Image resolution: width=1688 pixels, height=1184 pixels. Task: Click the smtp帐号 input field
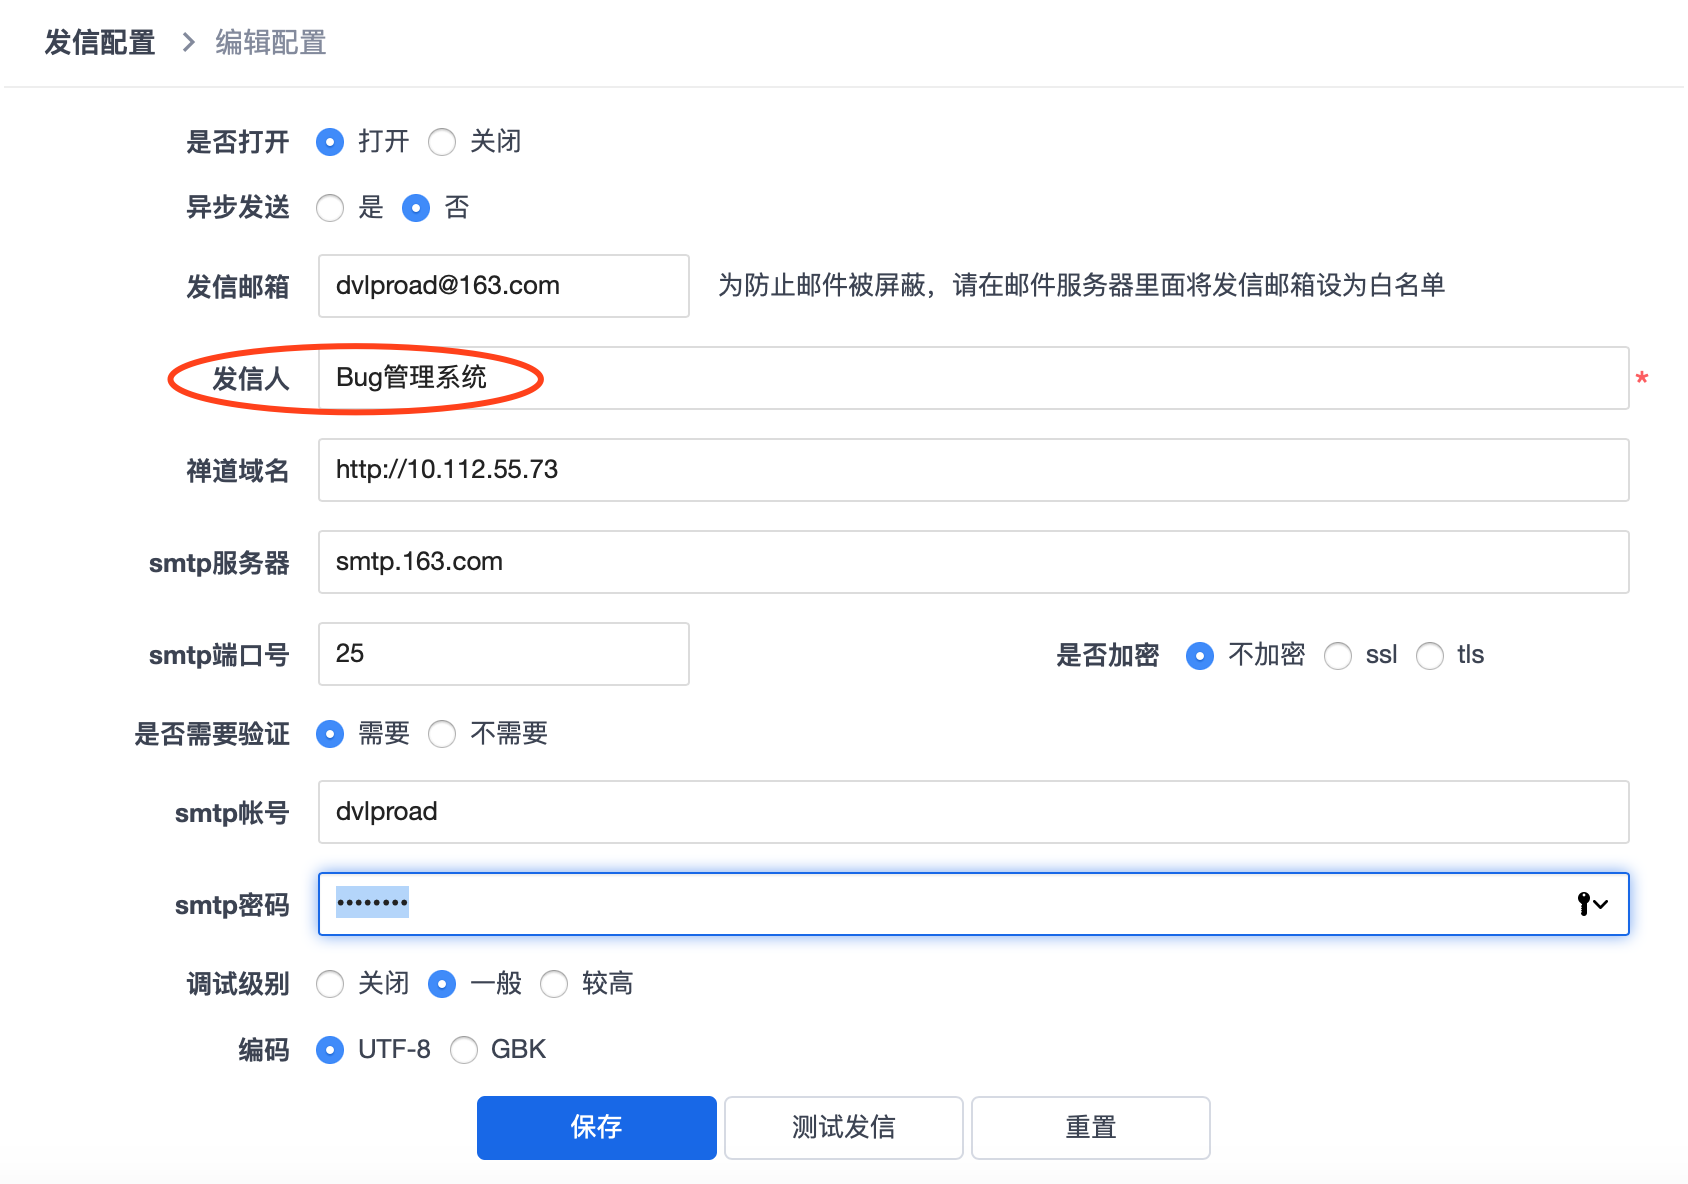974,812
